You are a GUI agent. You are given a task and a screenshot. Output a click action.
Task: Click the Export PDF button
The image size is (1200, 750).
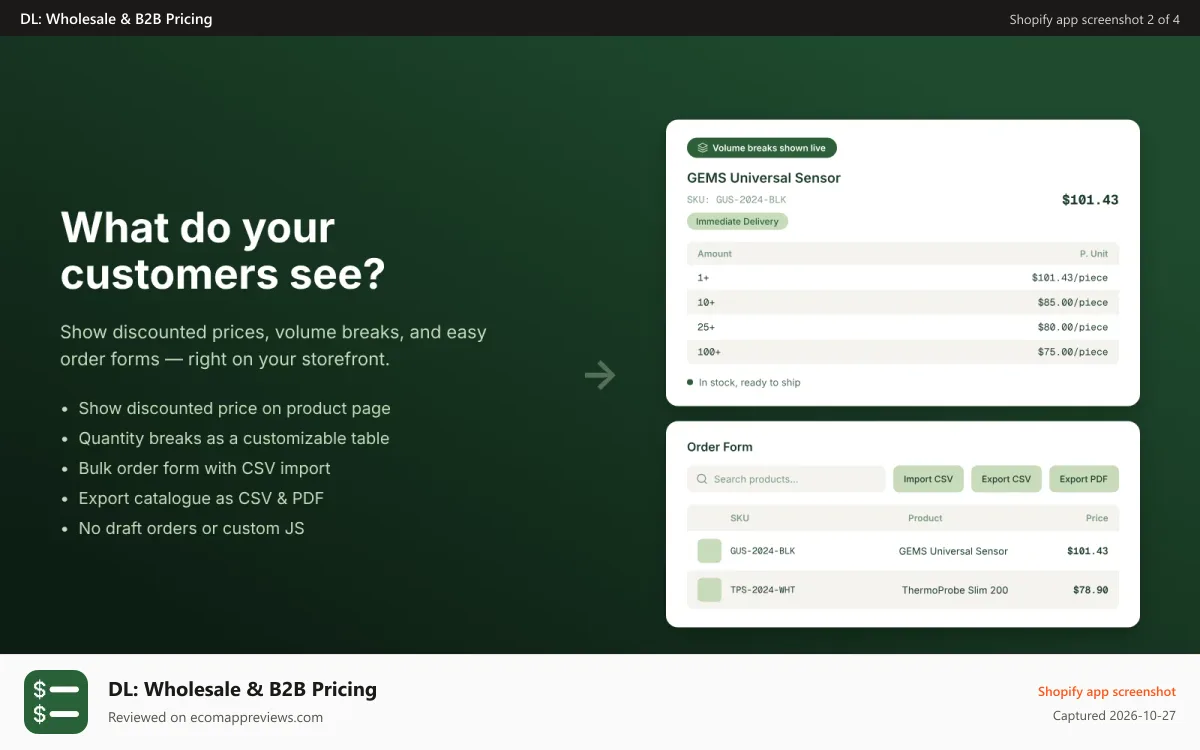[1084, 479]
